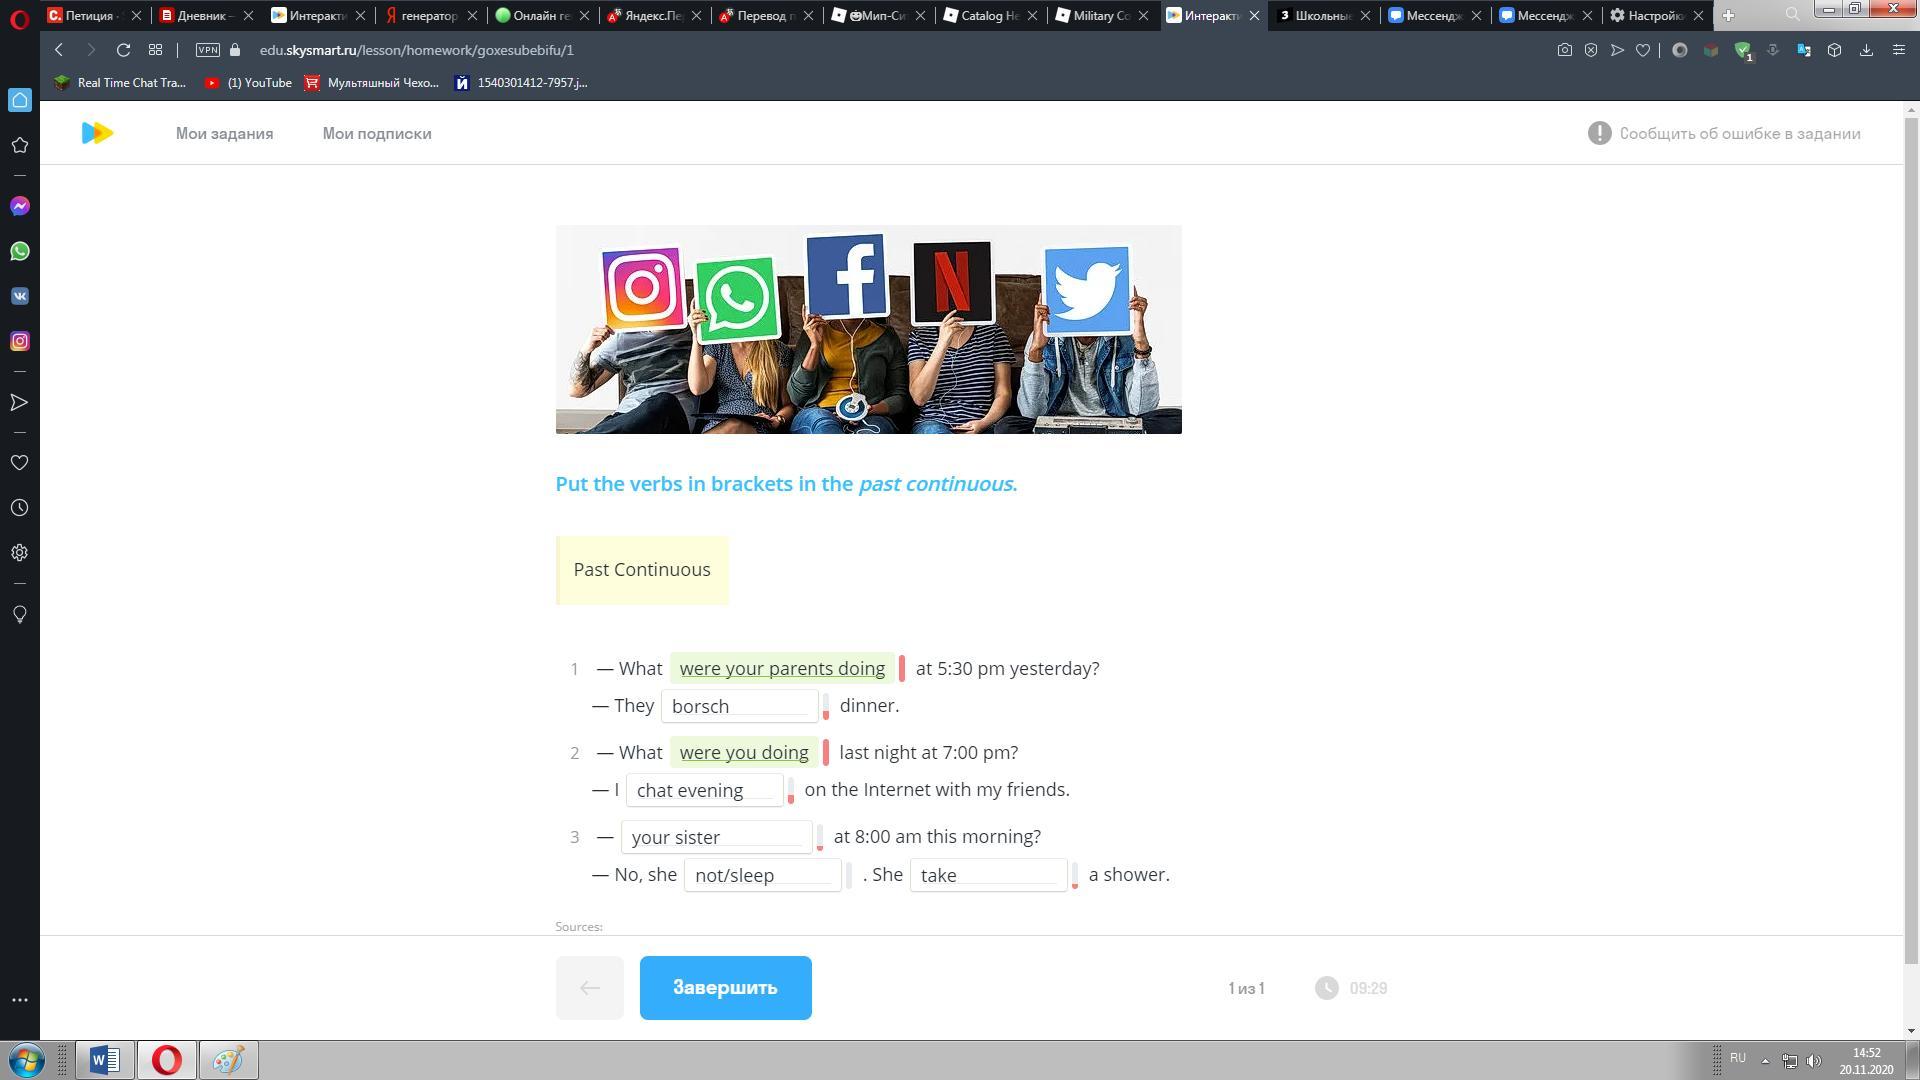Open tab search magnifier
1920x1080 pixels.
[1793, 15]
